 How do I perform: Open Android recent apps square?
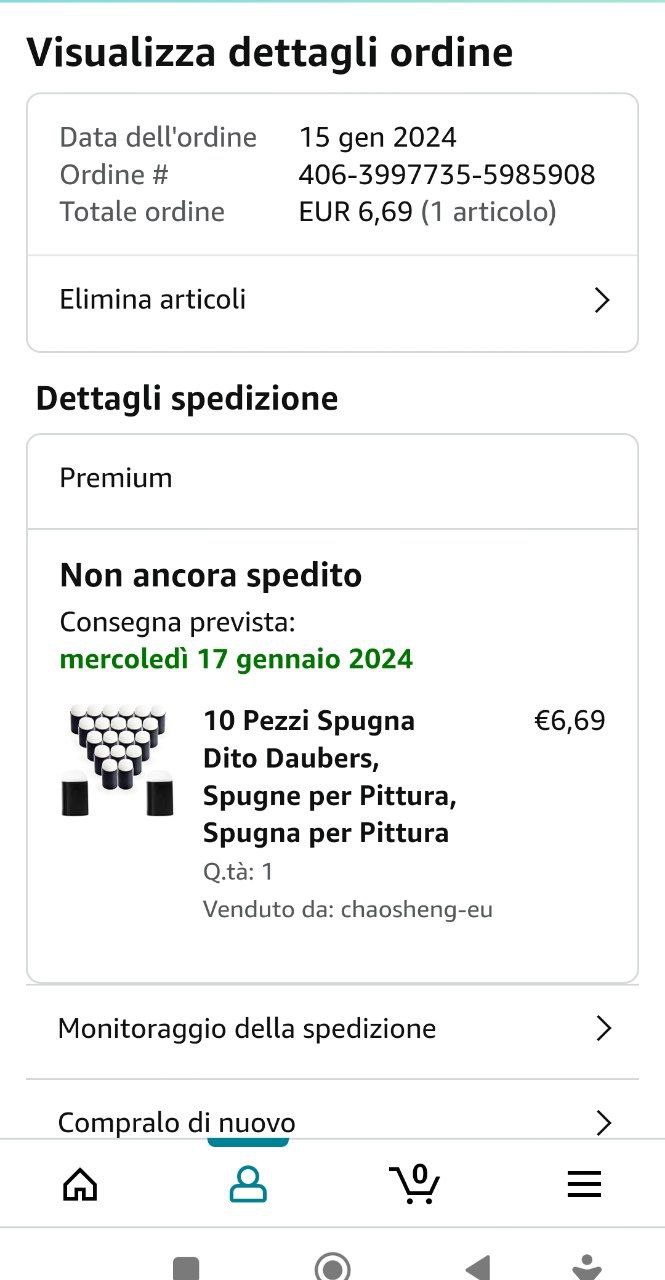point(186,1268)
